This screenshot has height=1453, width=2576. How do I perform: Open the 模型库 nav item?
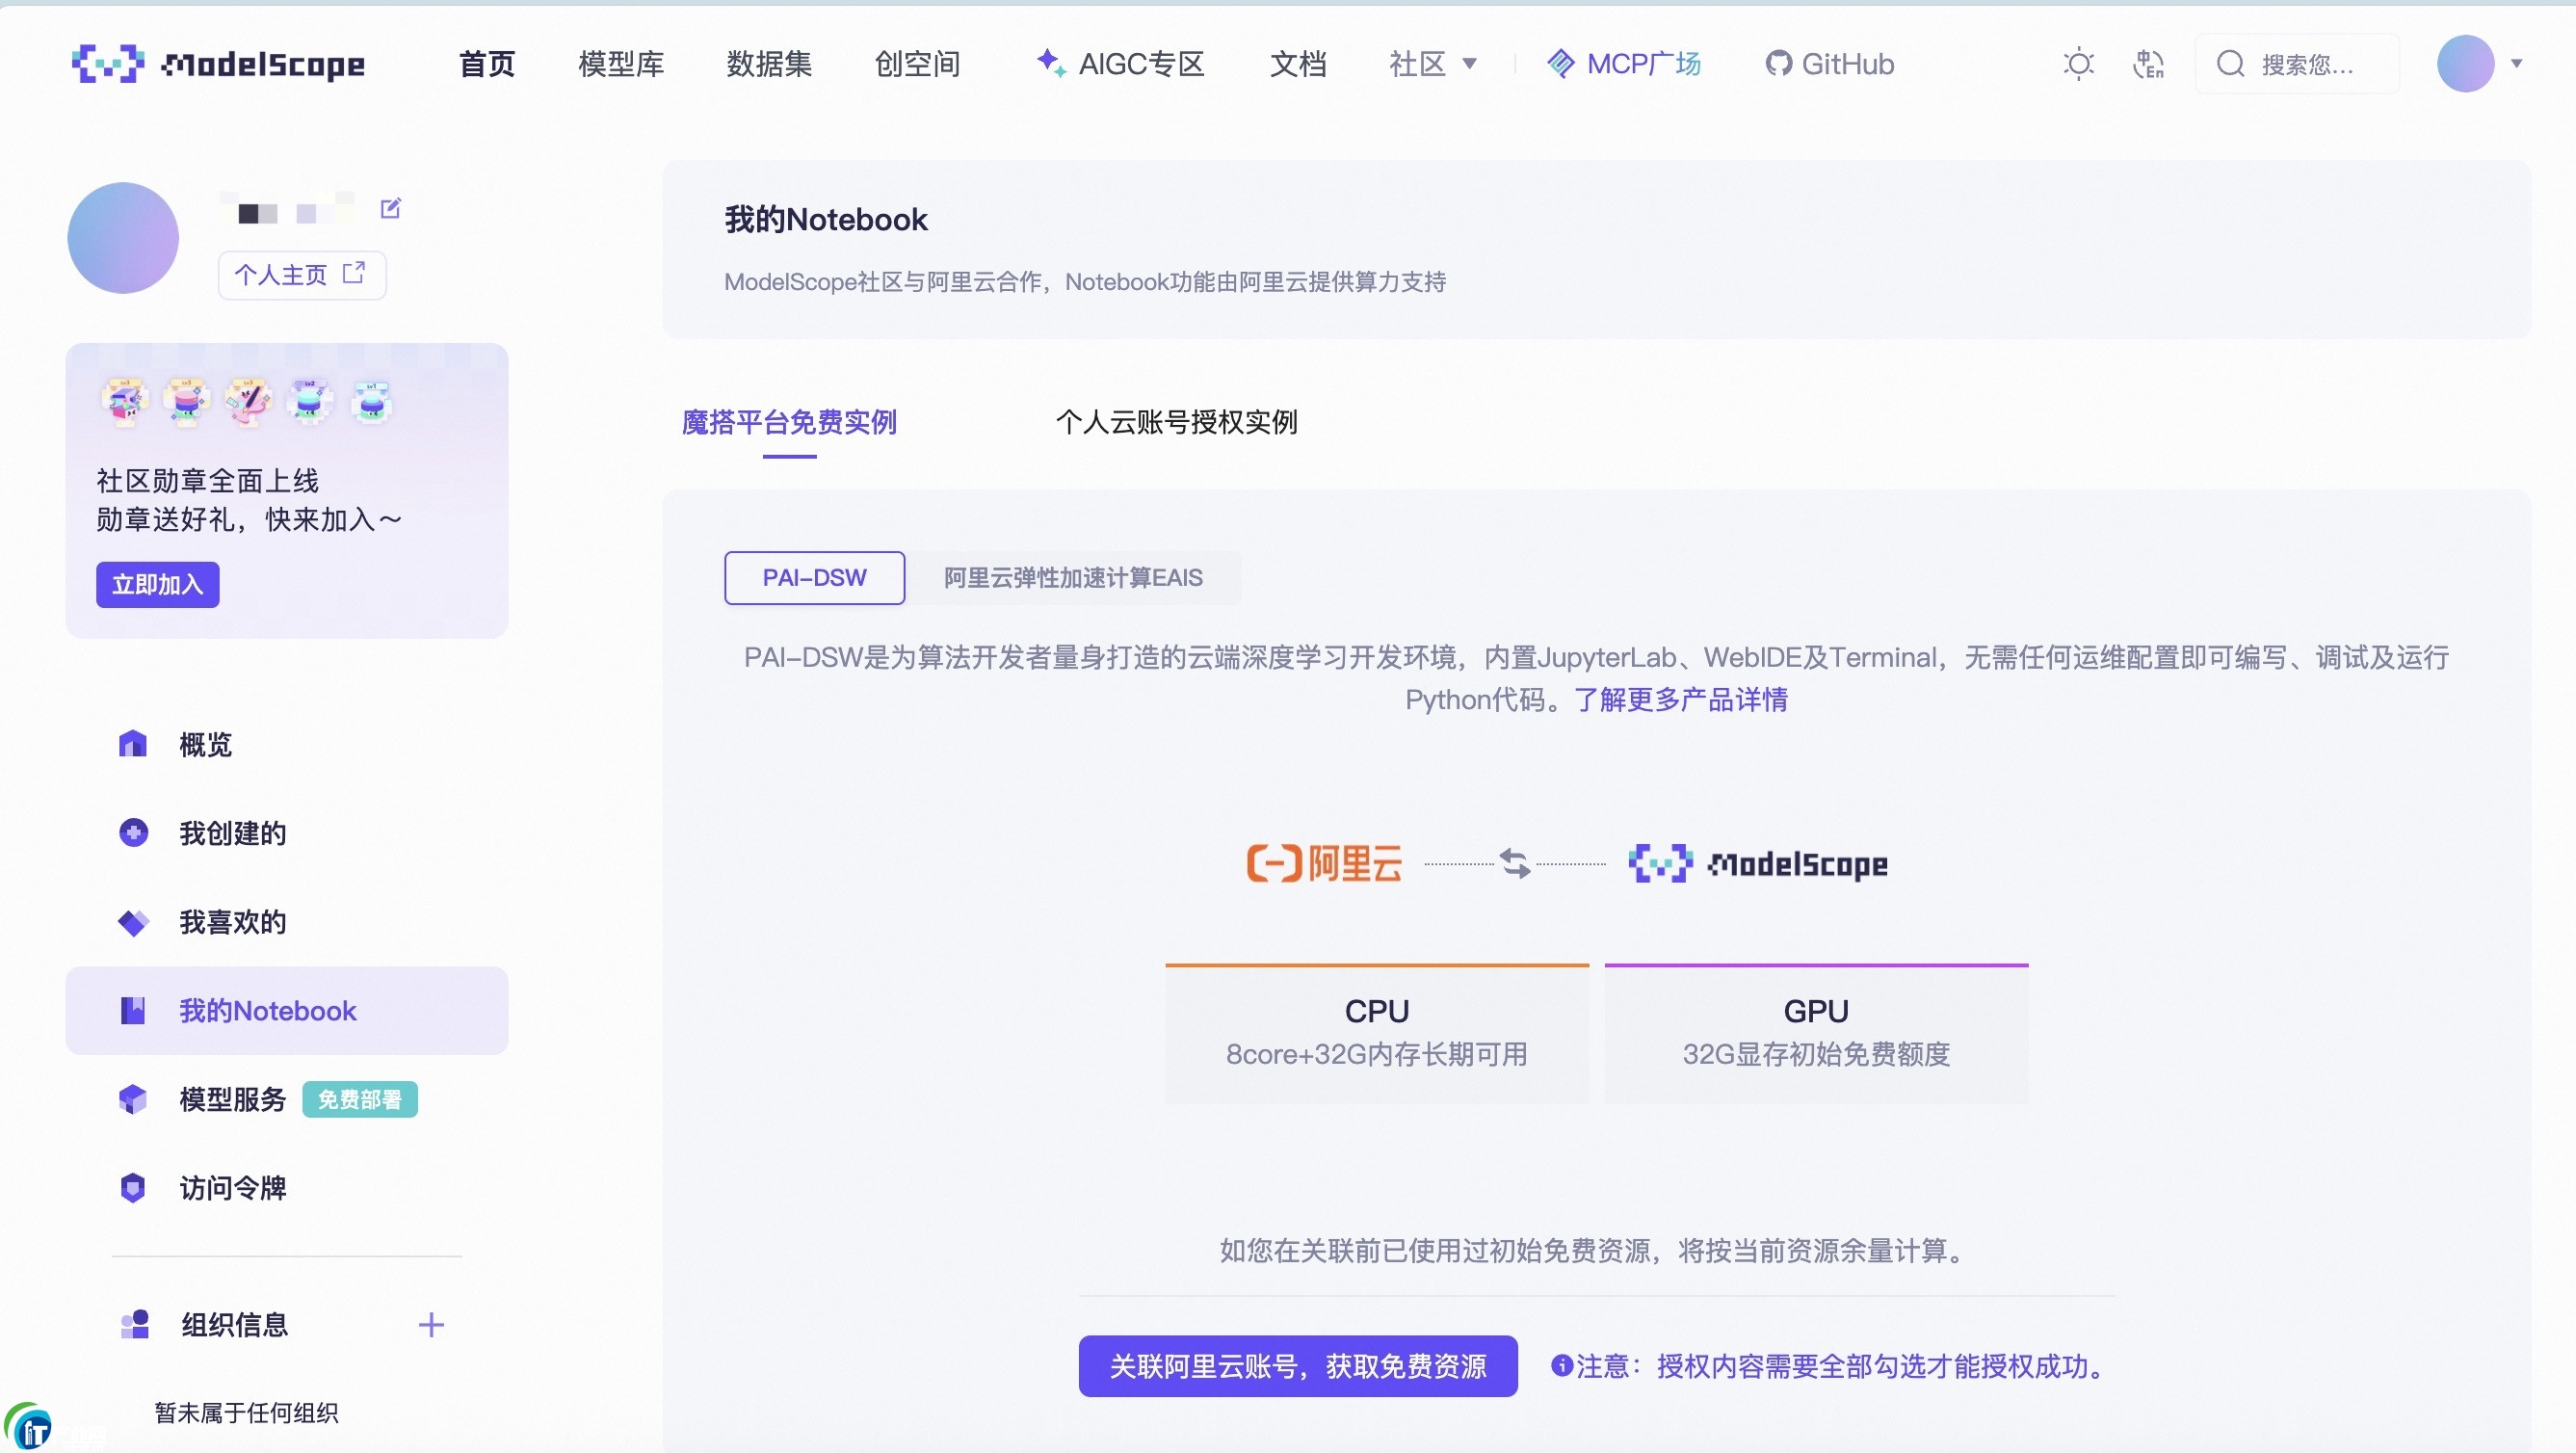coord(621,64)
